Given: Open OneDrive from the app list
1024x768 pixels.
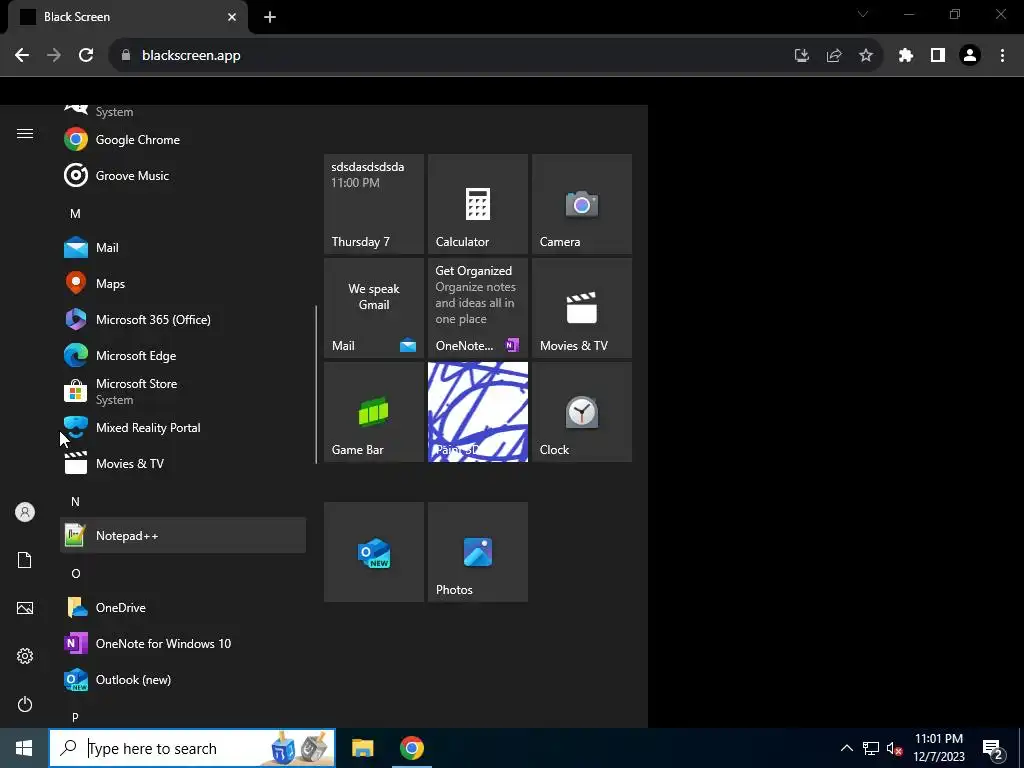Looking at the screenshot, I should pyautogui.click(x=183, y=607).
